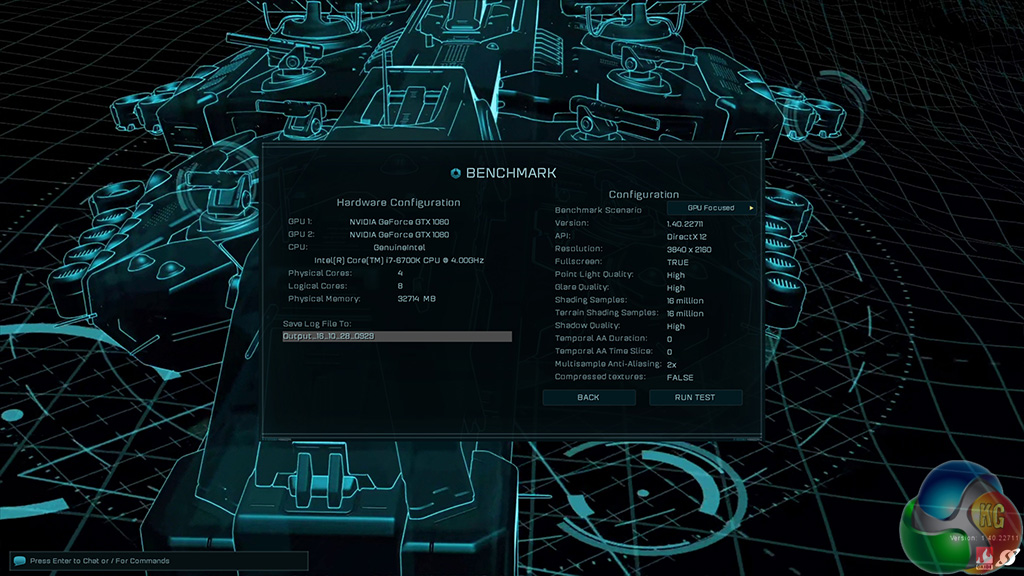This screenshot has width=1024, height=576.
Task: Click the Version value 1.40.22711 in Configuration
Action: coord(684,224)
